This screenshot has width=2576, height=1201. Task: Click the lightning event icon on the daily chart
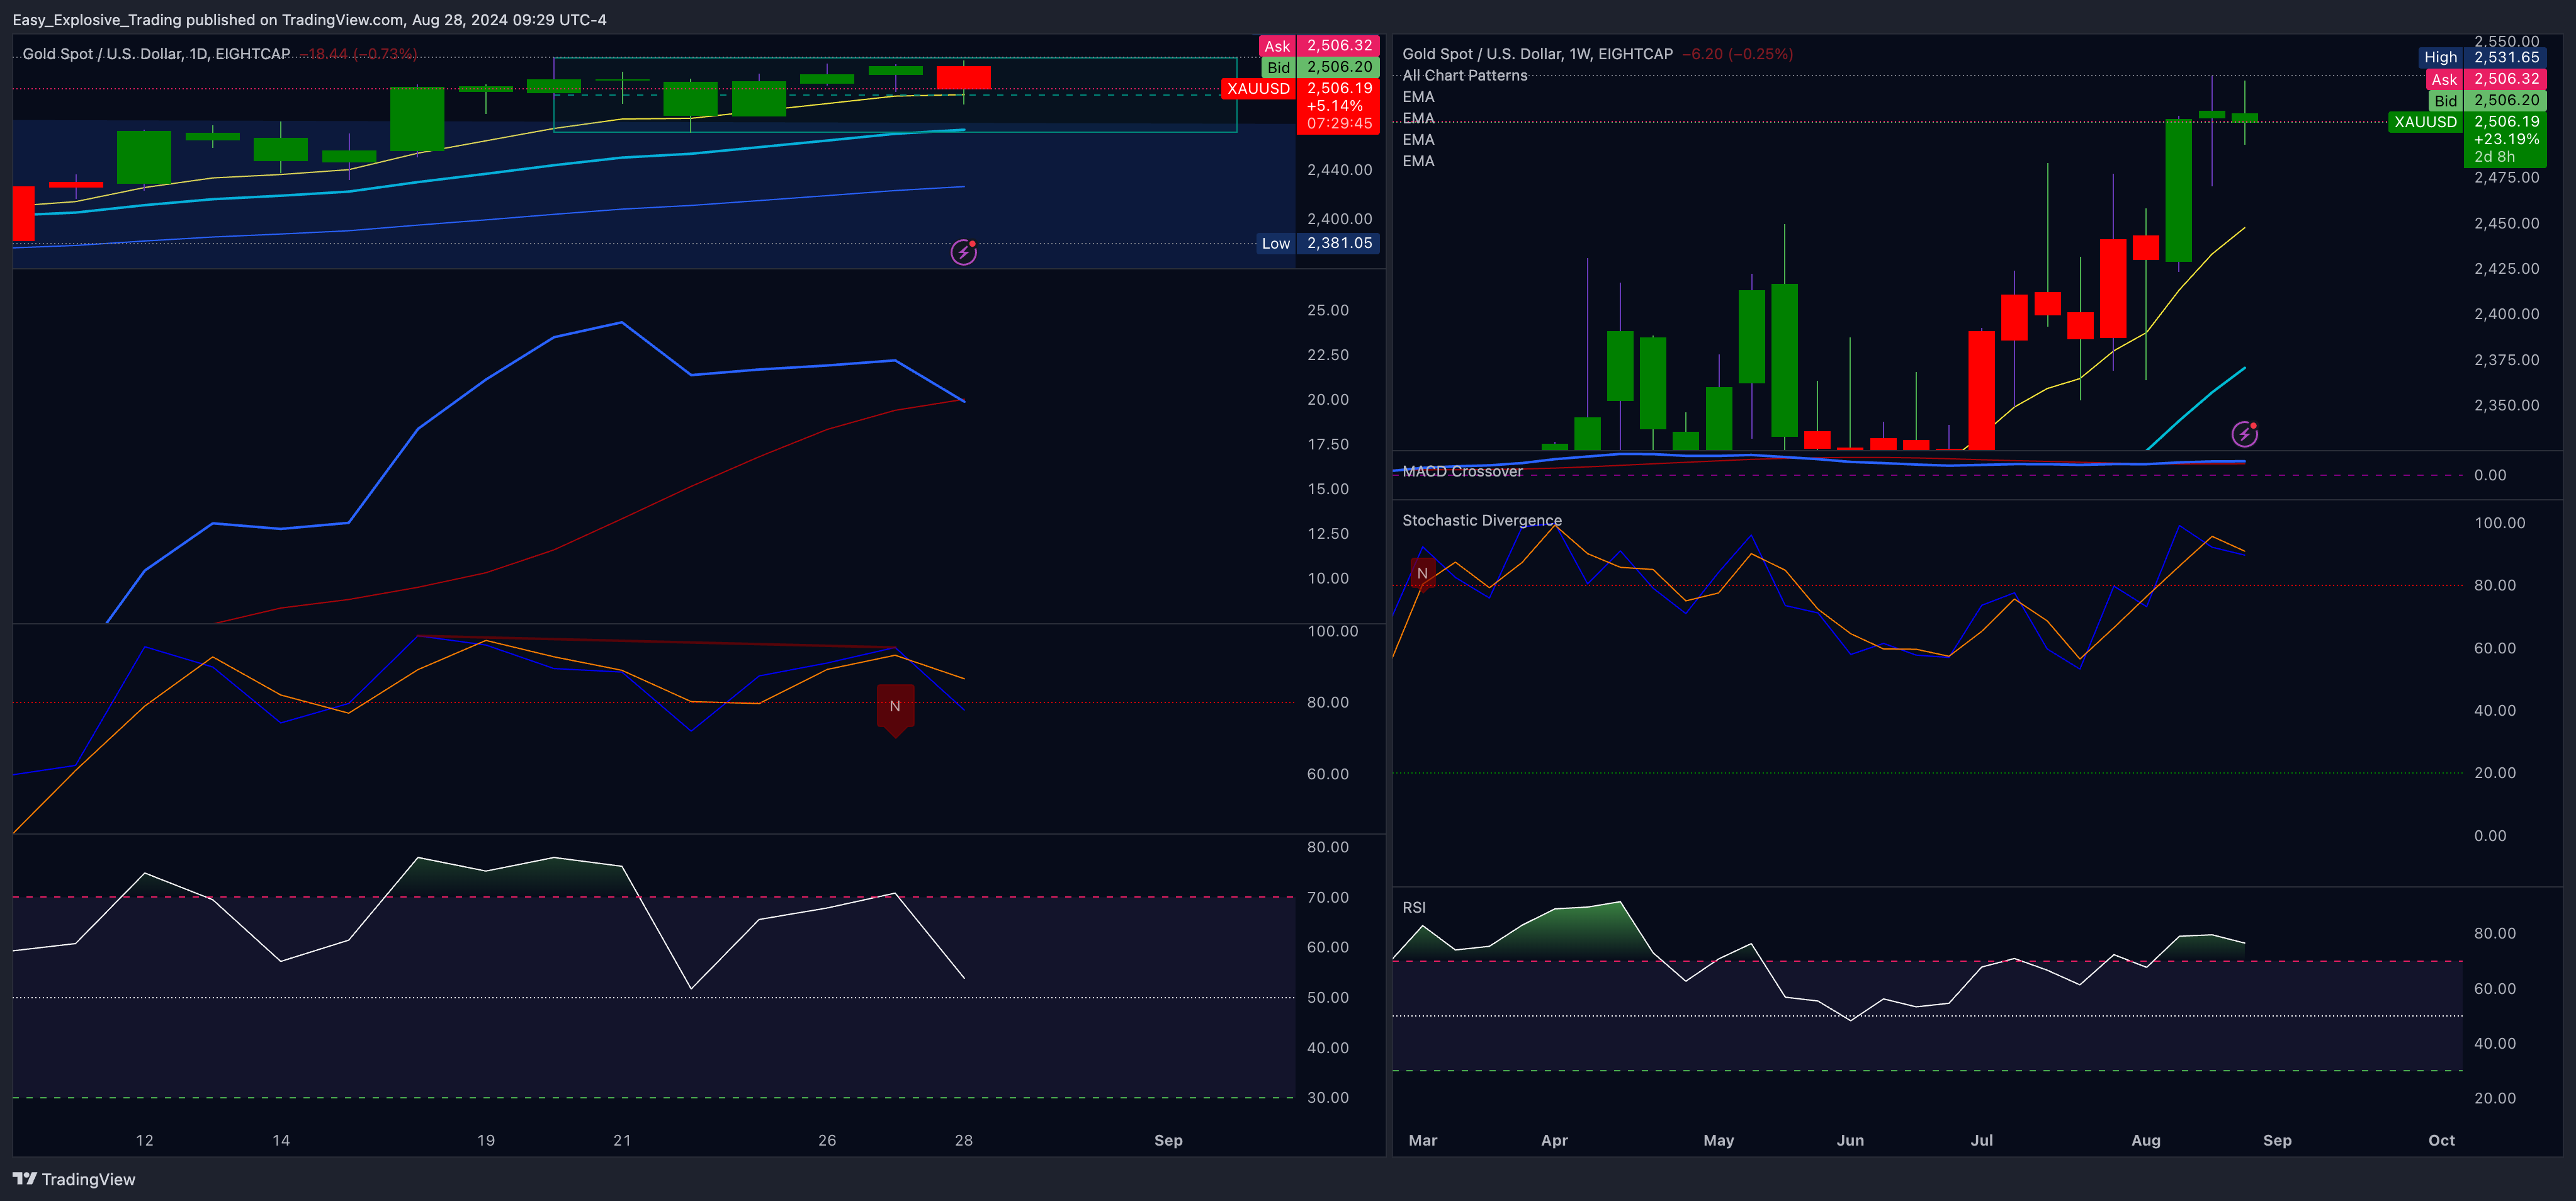pyautogui.click(x=963, y=252)
